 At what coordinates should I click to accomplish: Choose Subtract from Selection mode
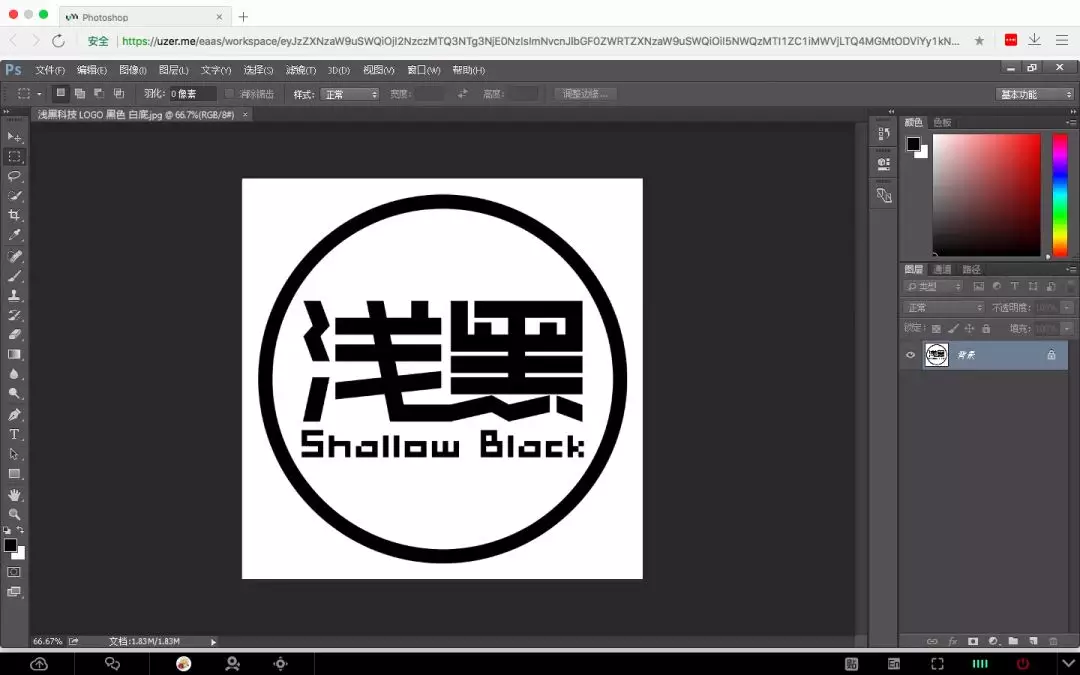(99, 93)
